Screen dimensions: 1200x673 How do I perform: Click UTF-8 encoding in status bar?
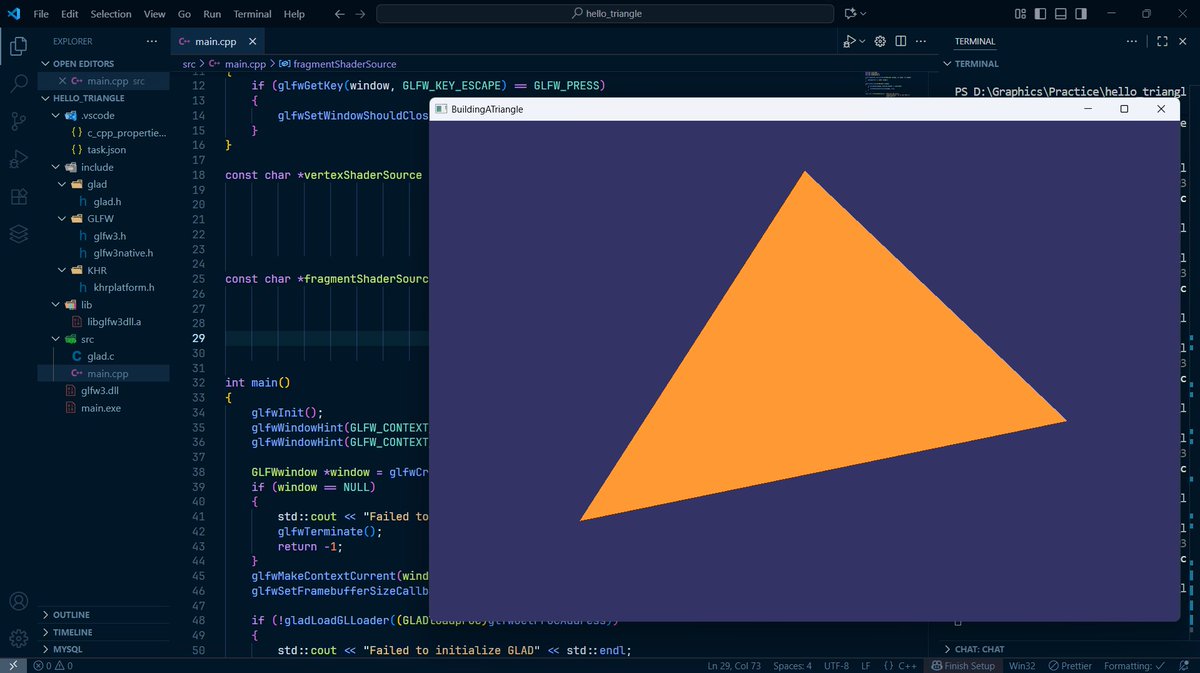834,665
